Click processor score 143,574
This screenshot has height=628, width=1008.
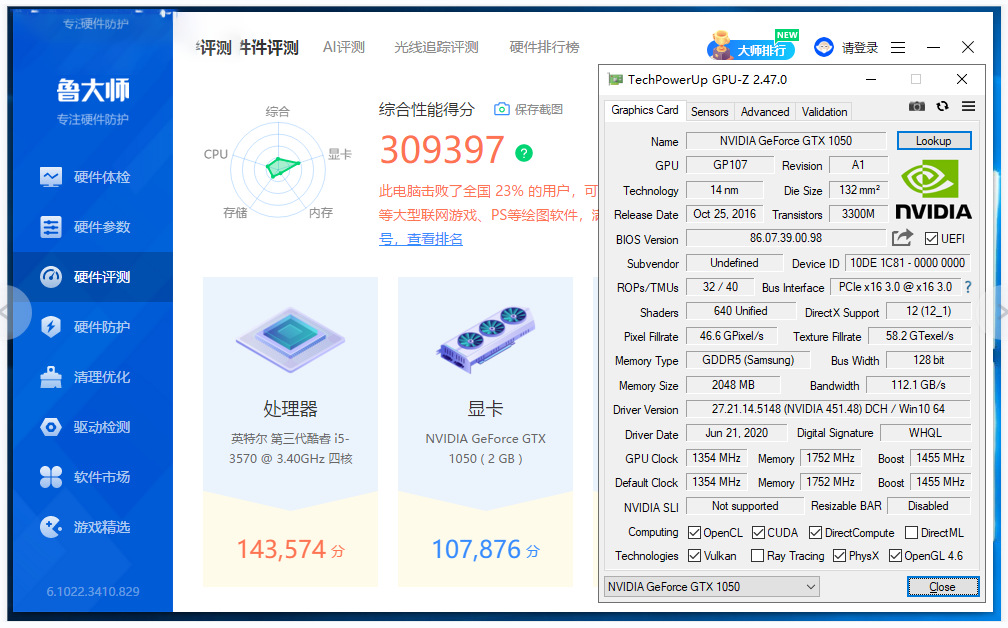click(x=282, y=550)
